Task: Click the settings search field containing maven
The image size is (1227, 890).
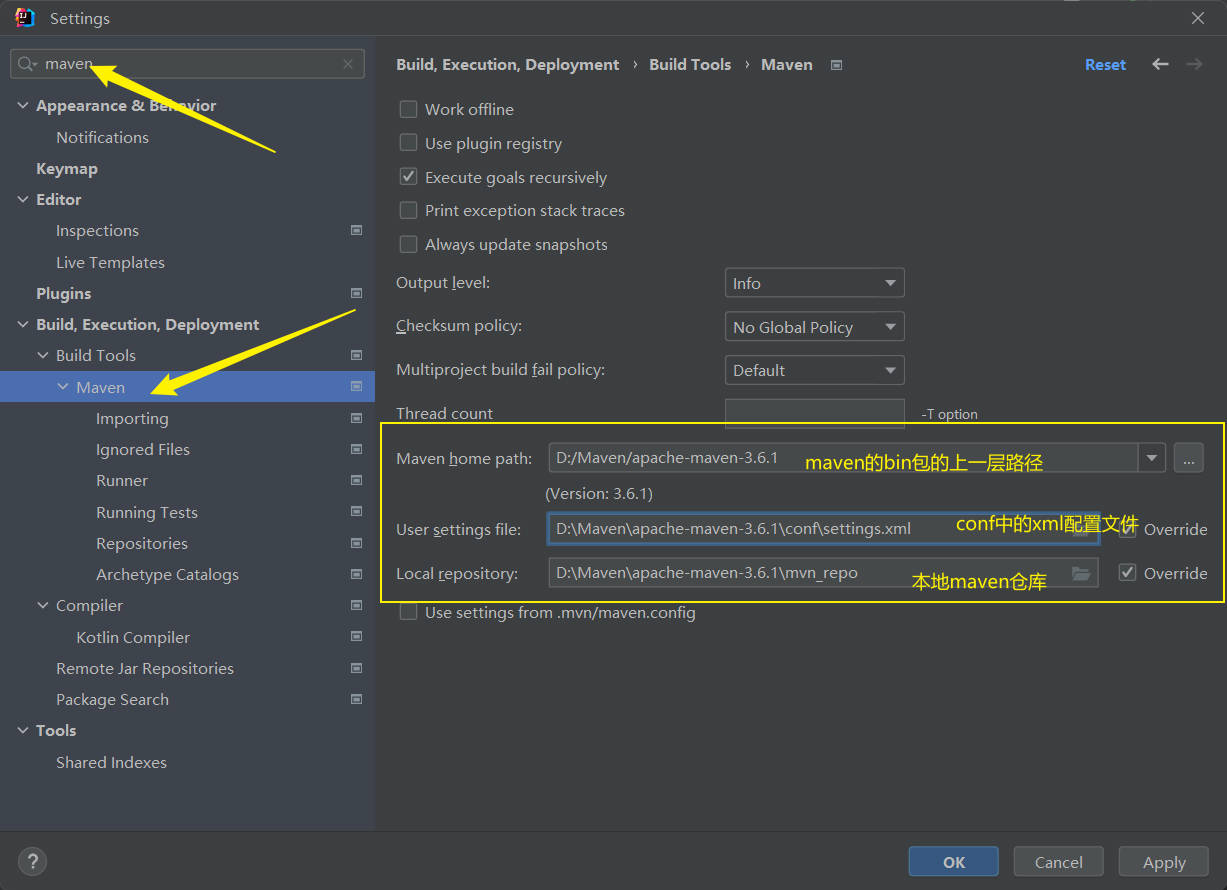Action: click(x=187, y=64)
